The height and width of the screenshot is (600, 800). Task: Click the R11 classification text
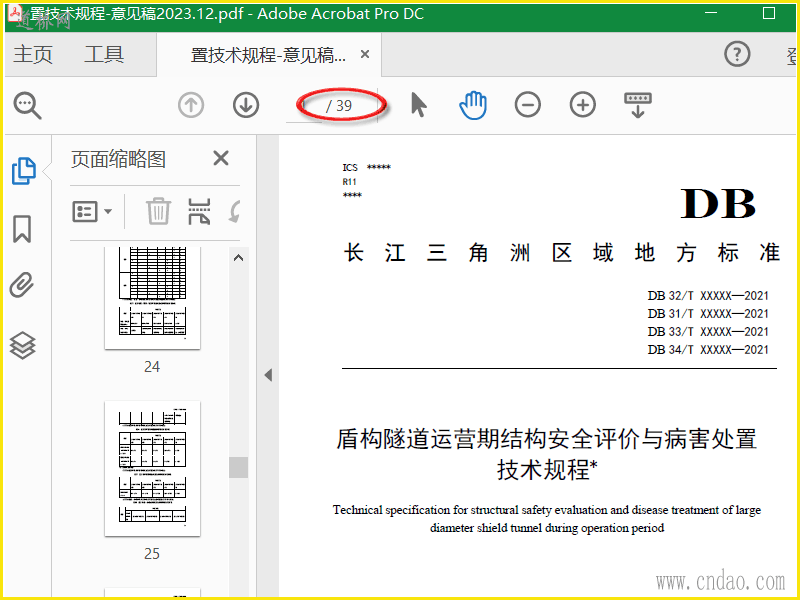coord(349,182)
